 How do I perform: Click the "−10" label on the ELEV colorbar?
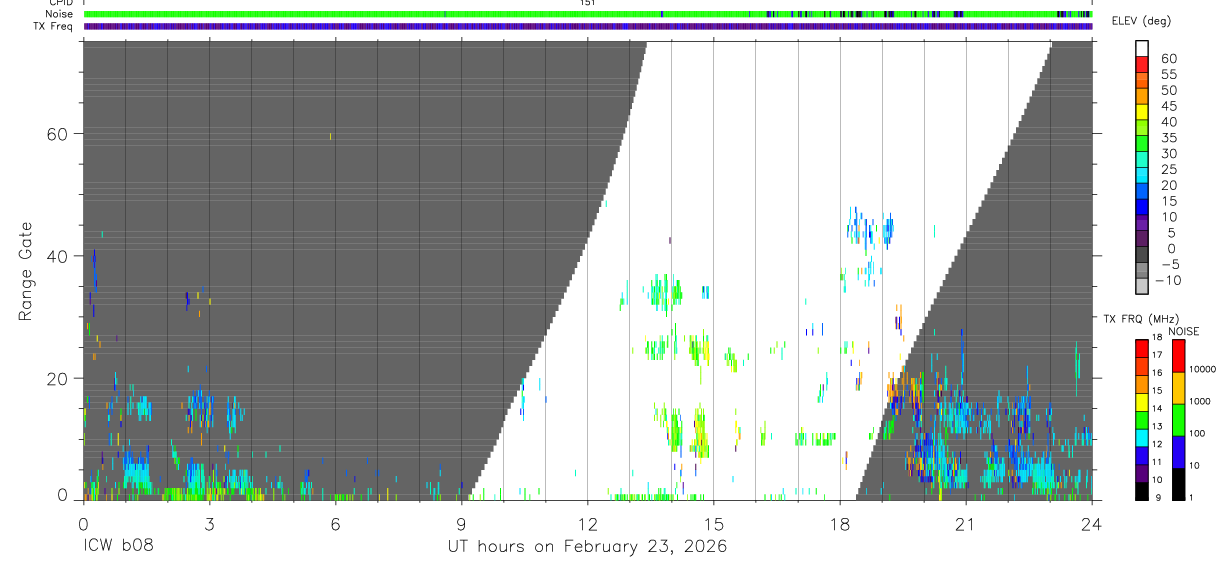1168,280
